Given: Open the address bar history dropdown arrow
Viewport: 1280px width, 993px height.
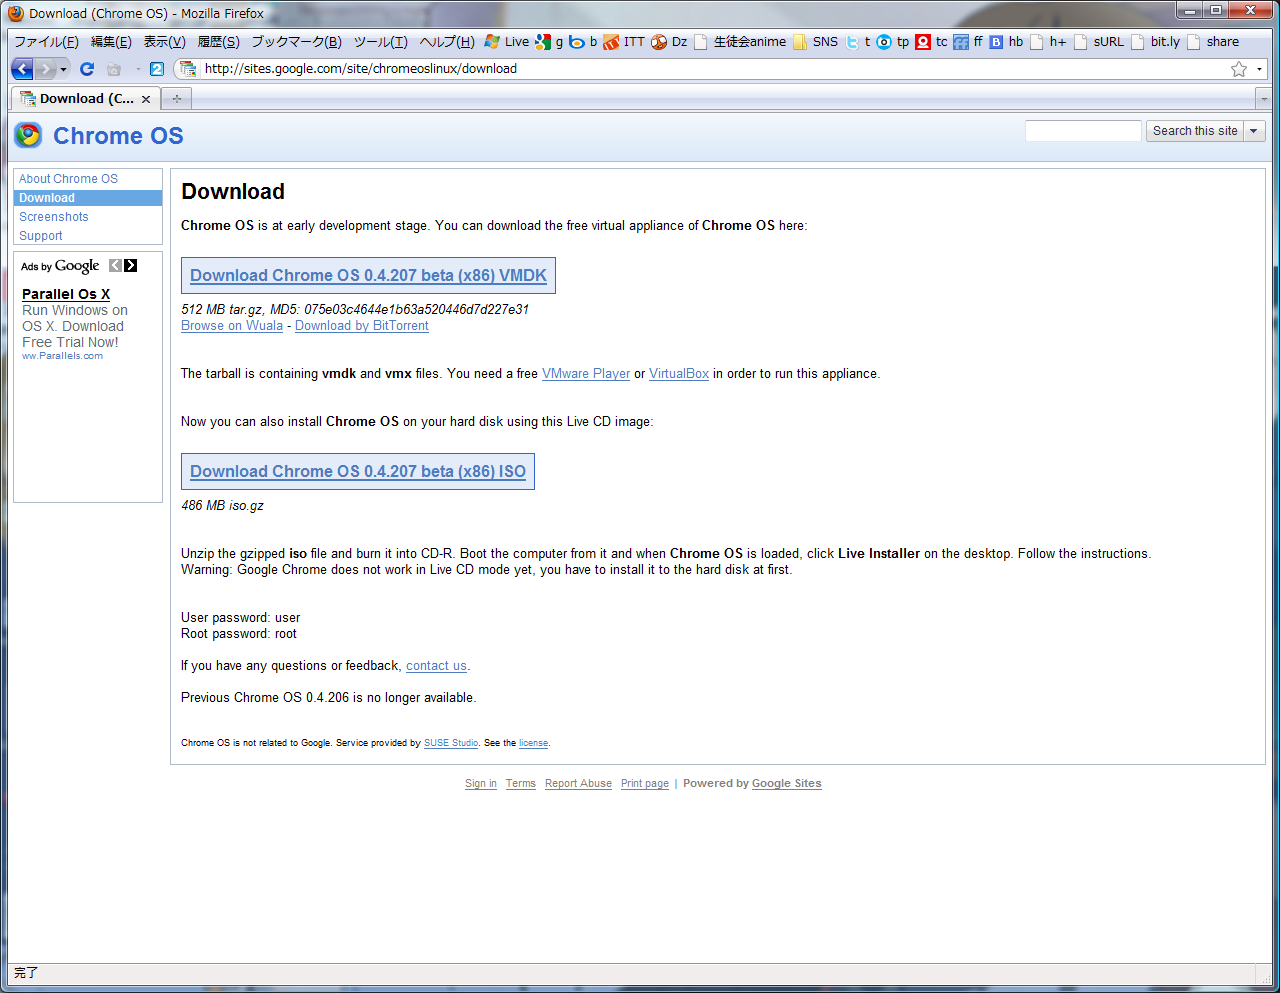Looking at the screenshot, I should (1259, 69).
